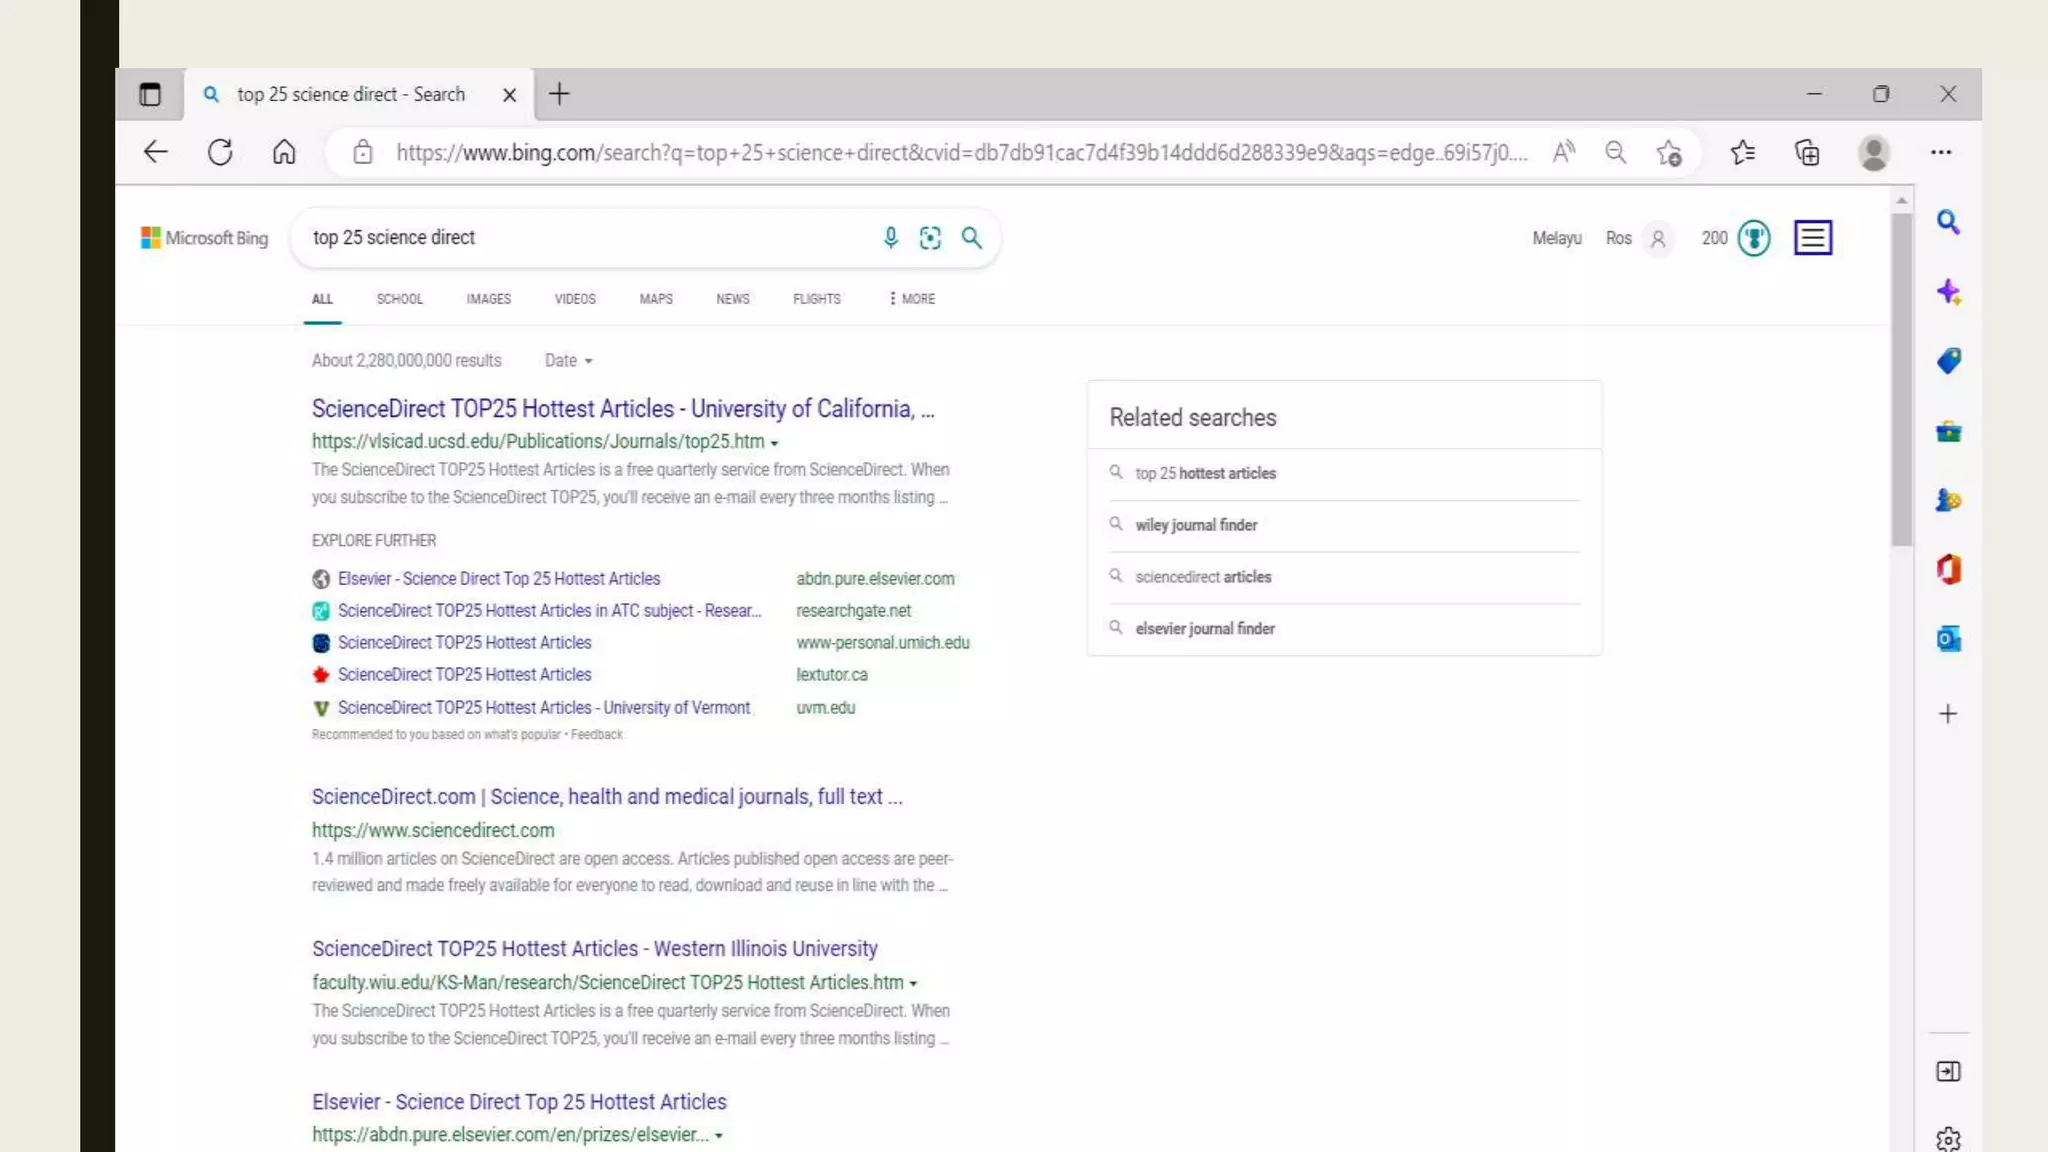Expand the vlsicad.ucsd.edu URL dropdown arrow
The height and width of the screenshot is (1152, 2048).
[774, 443]
